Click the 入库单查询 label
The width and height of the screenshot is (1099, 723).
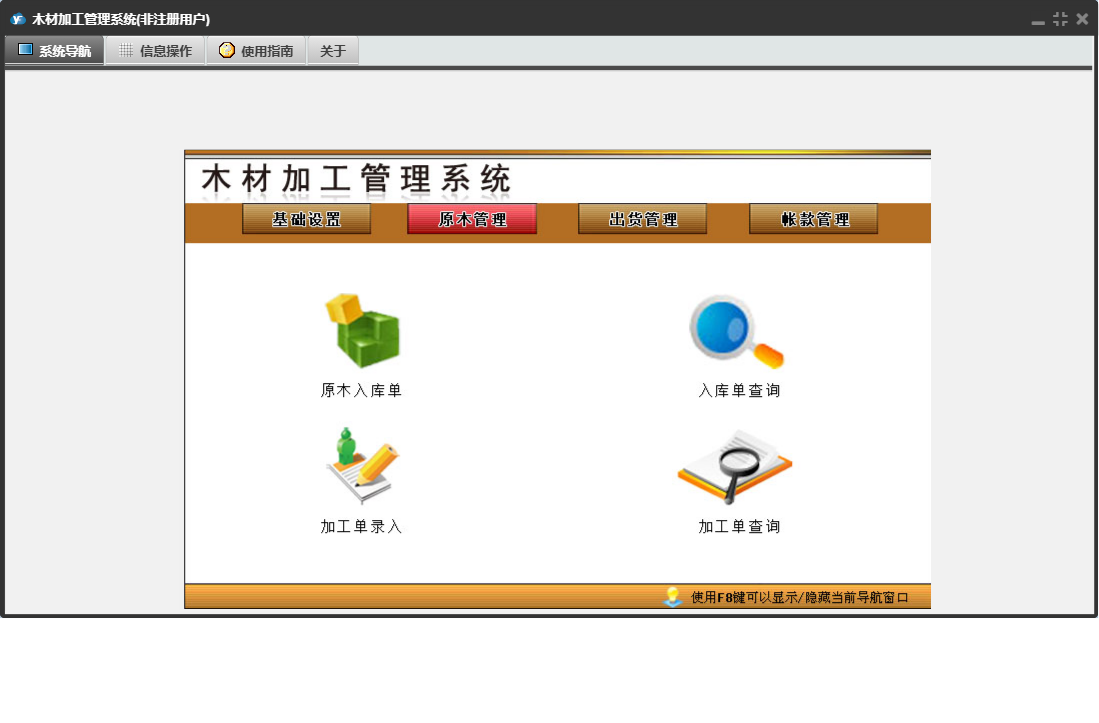tap(739, 390)
